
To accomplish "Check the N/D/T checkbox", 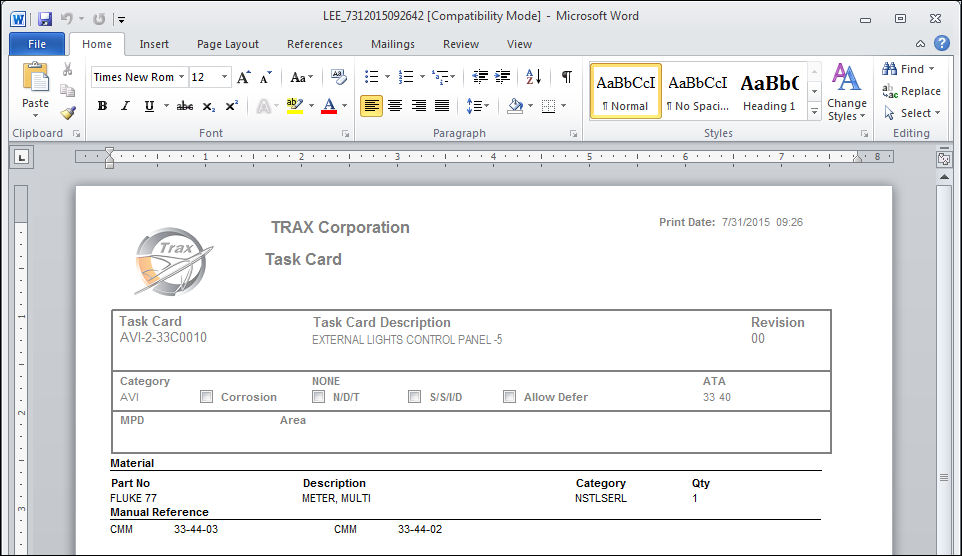I will (318, 396).
